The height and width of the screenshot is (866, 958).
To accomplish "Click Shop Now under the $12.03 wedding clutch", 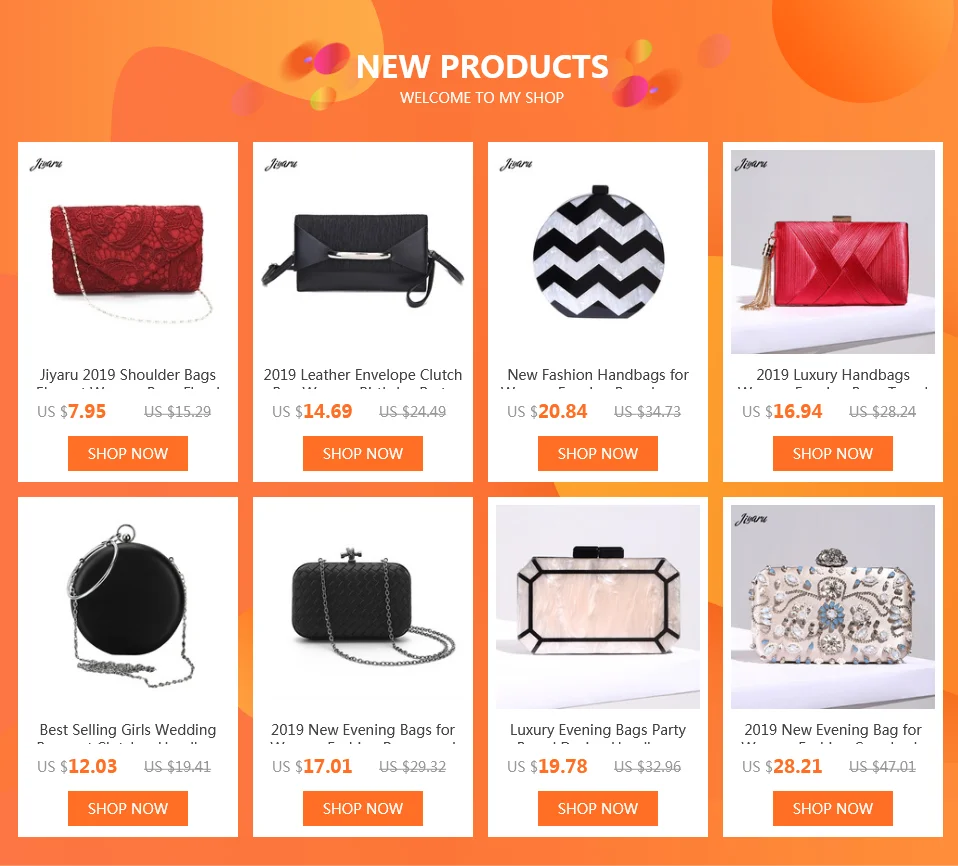I will [x=128, y=809].
